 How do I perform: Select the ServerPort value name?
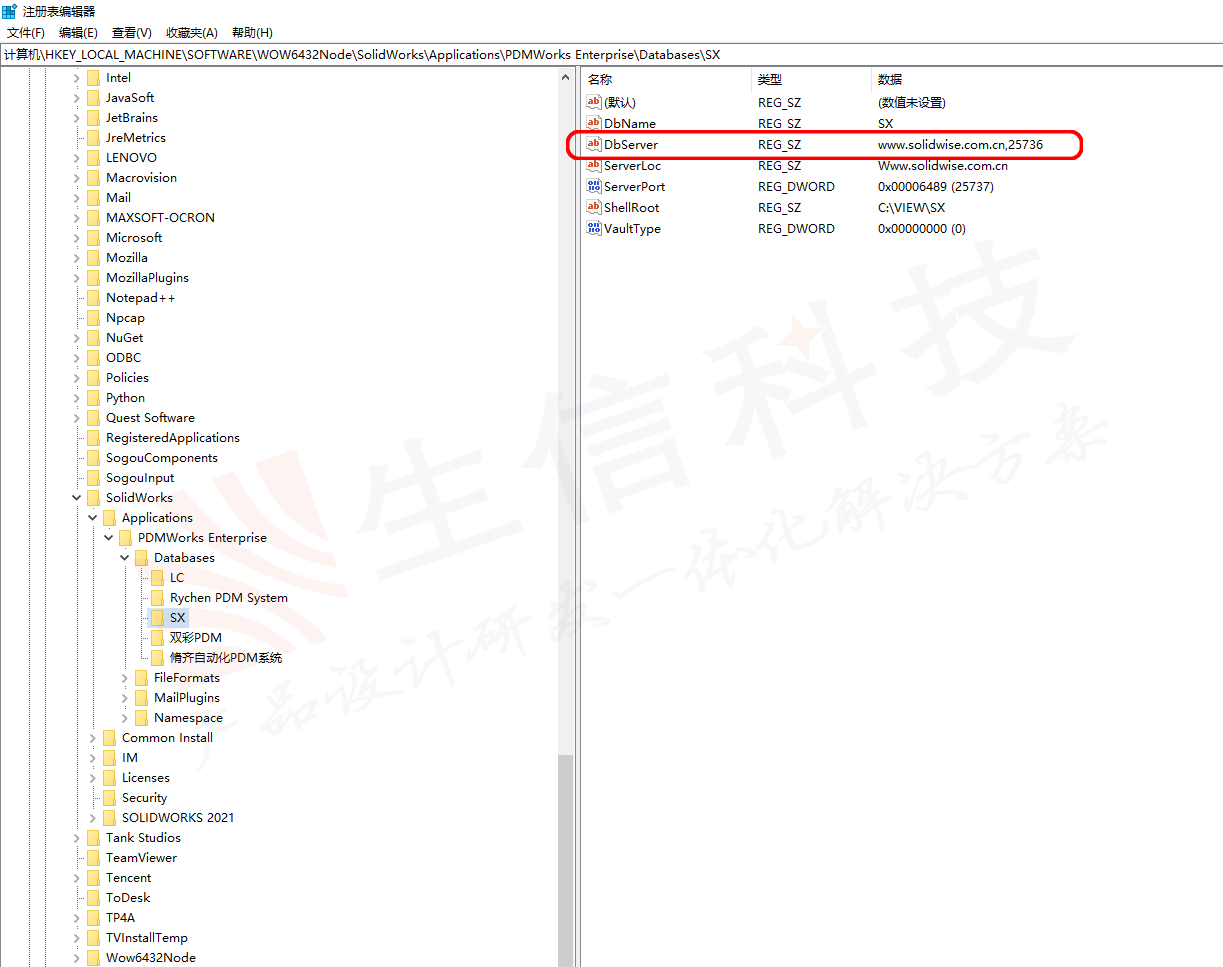[x=635, y=186]
